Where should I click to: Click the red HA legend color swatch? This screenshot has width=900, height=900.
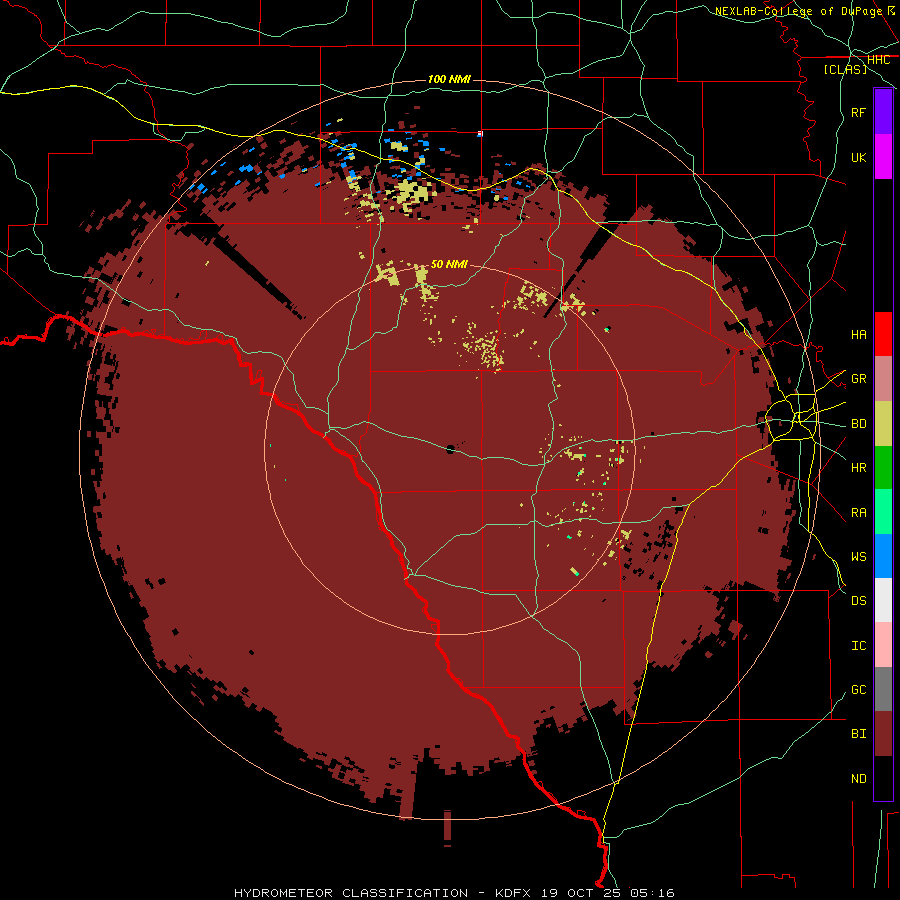[x=883, y=334]
